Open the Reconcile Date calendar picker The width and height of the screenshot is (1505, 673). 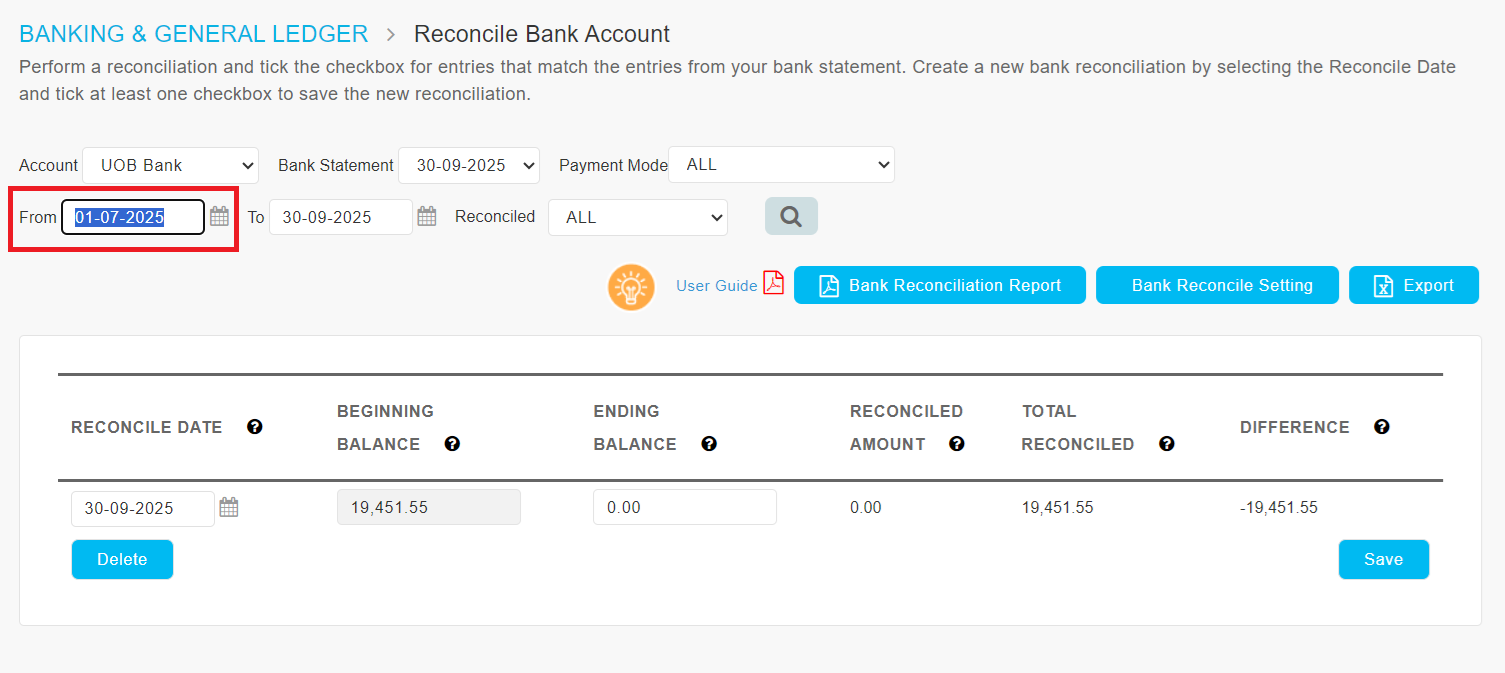(229, 507)
